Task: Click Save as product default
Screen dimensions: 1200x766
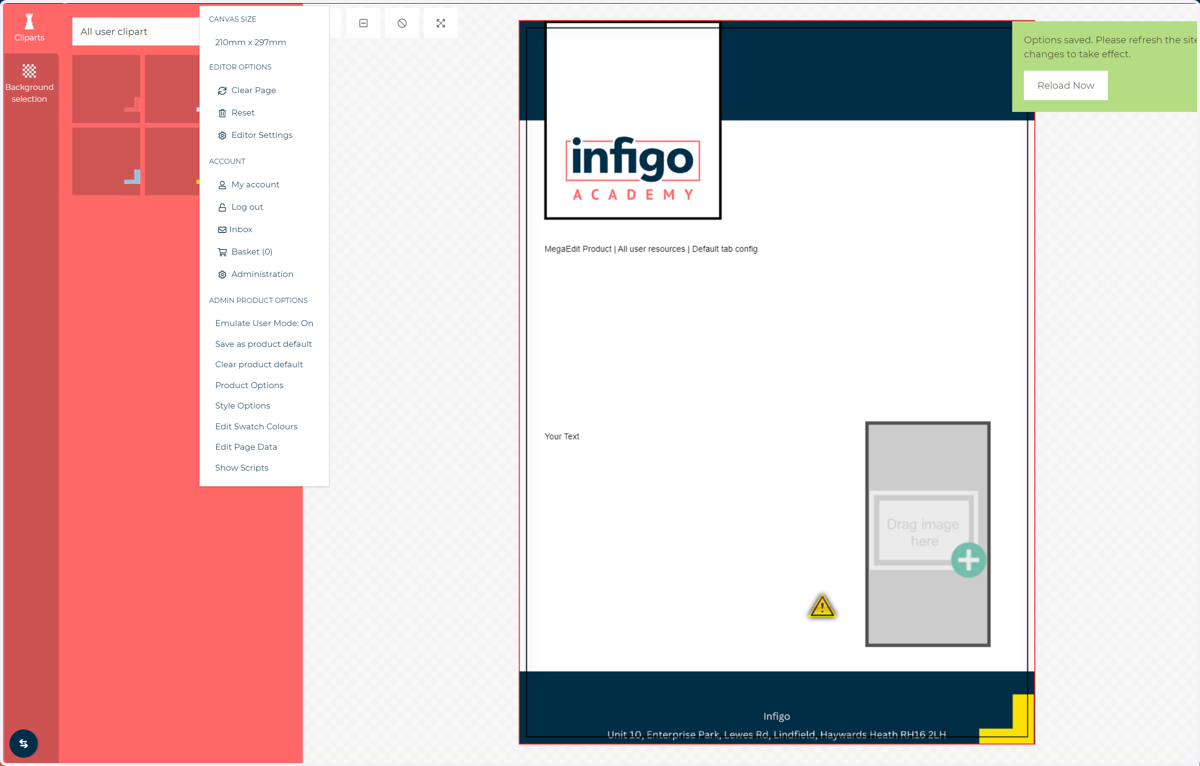Action: 264,344
